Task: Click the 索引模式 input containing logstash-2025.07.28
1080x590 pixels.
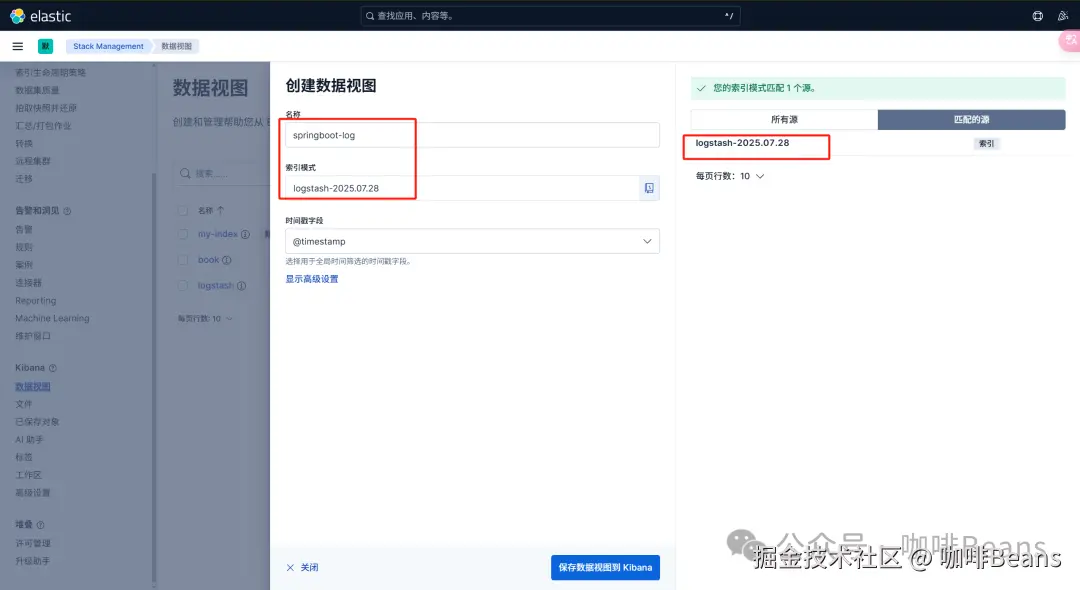Action: [x=463, y=188]
